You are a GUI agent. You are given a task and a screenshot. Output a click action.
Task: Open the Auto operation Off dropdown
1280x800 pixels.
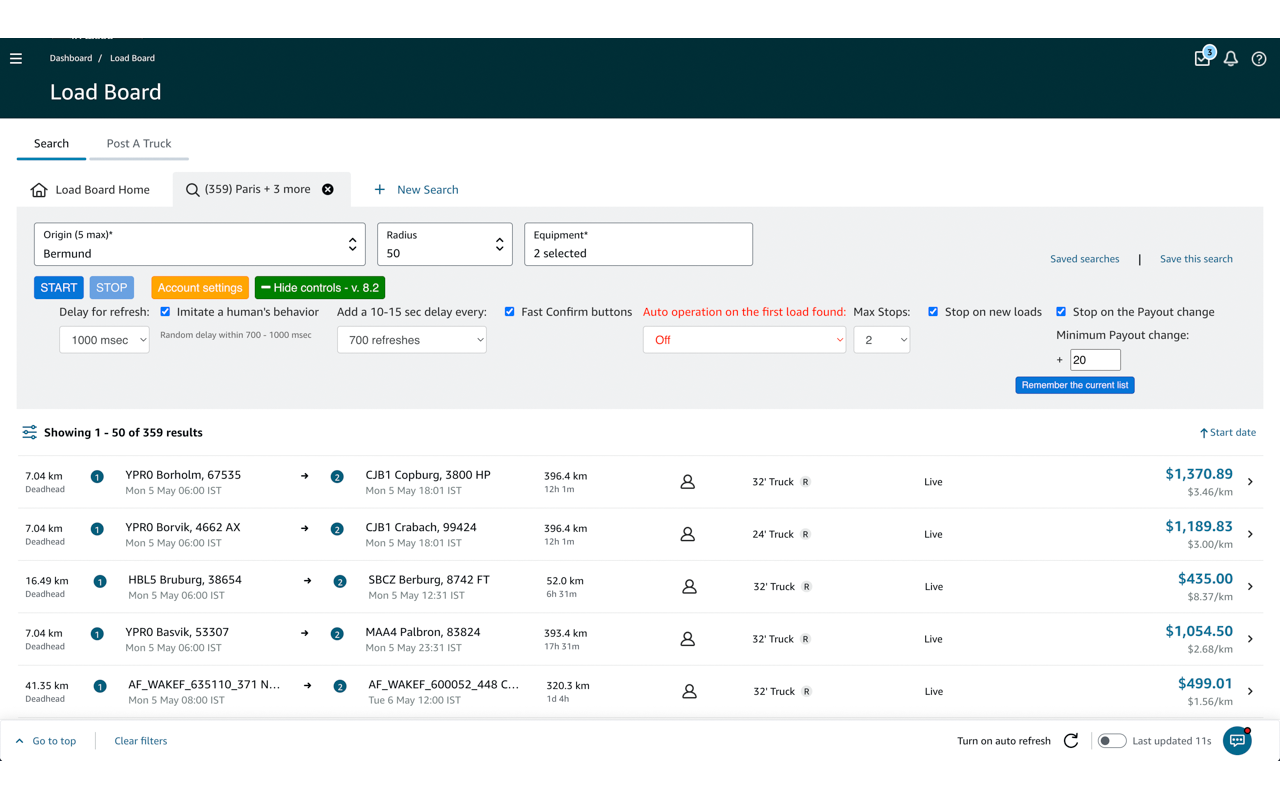click(x=744, y=340)
